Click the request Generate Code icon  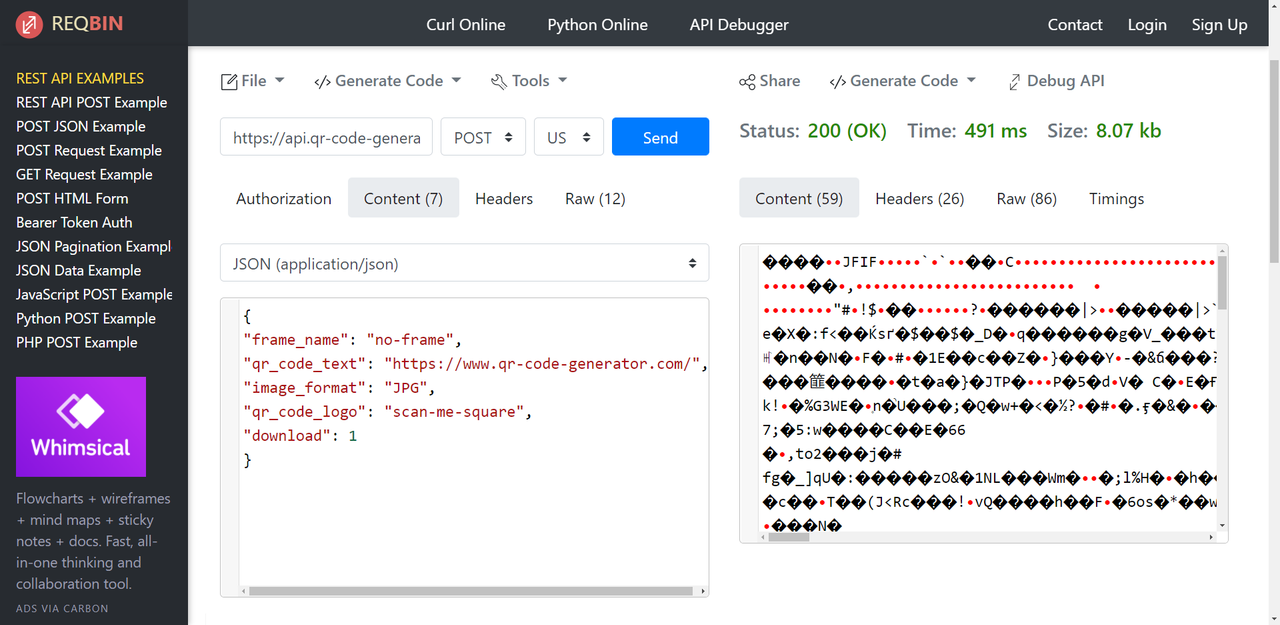coord(322,82)
